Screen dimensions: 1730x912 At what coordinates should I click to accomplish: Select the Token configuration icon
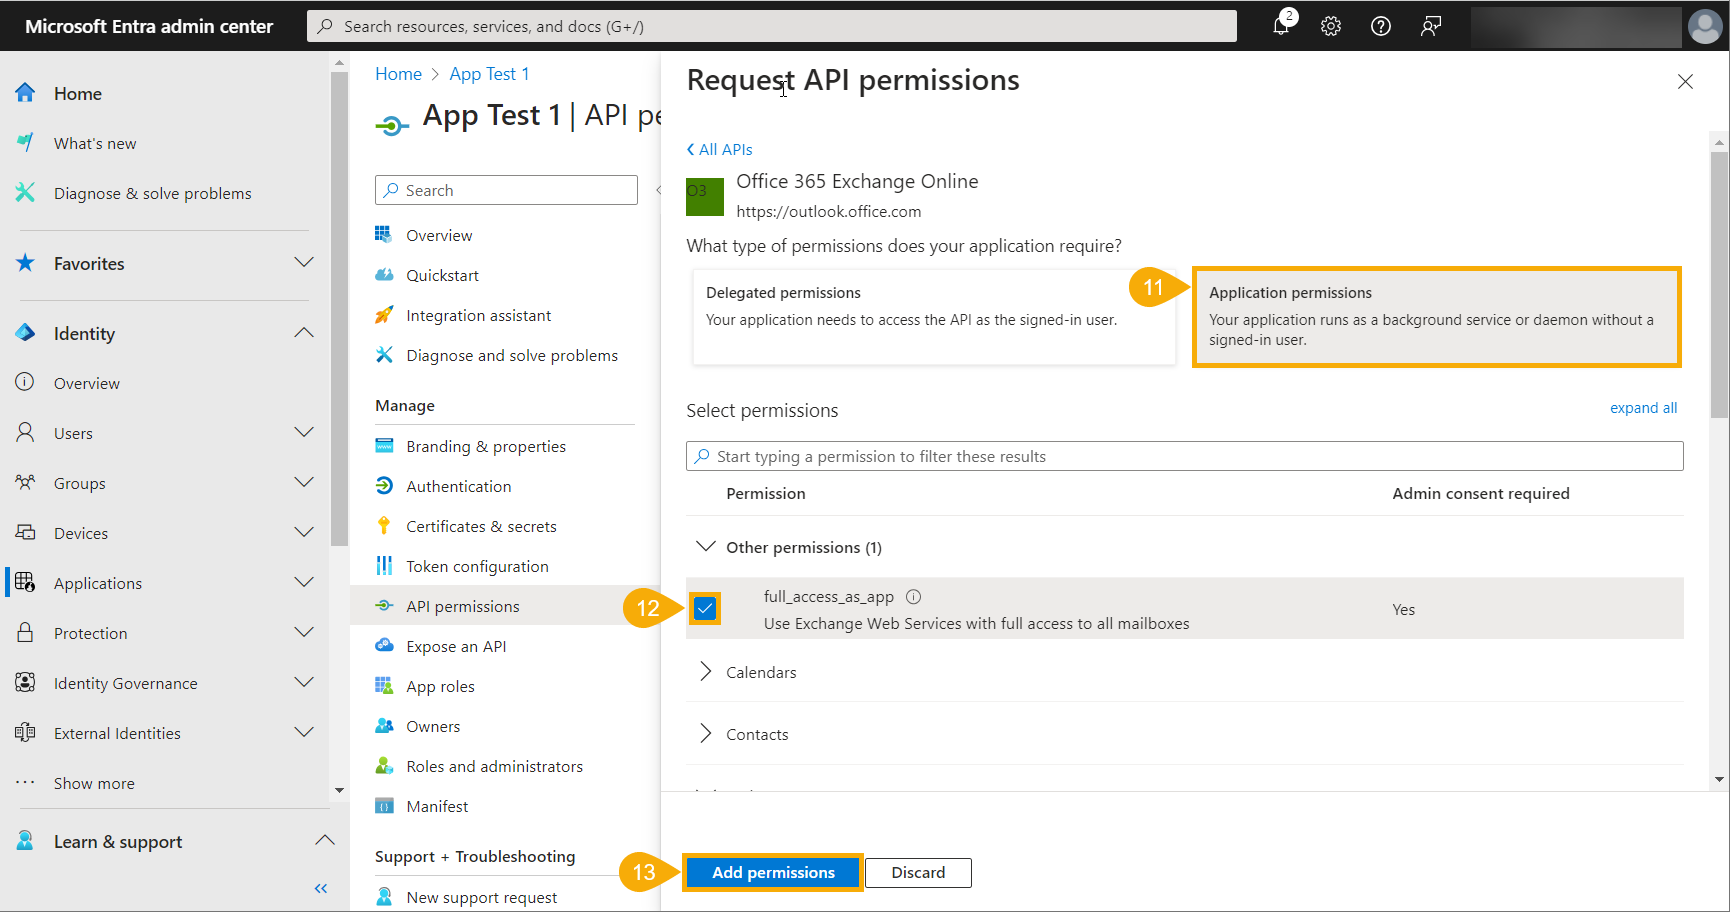click(x=384, y=565)
